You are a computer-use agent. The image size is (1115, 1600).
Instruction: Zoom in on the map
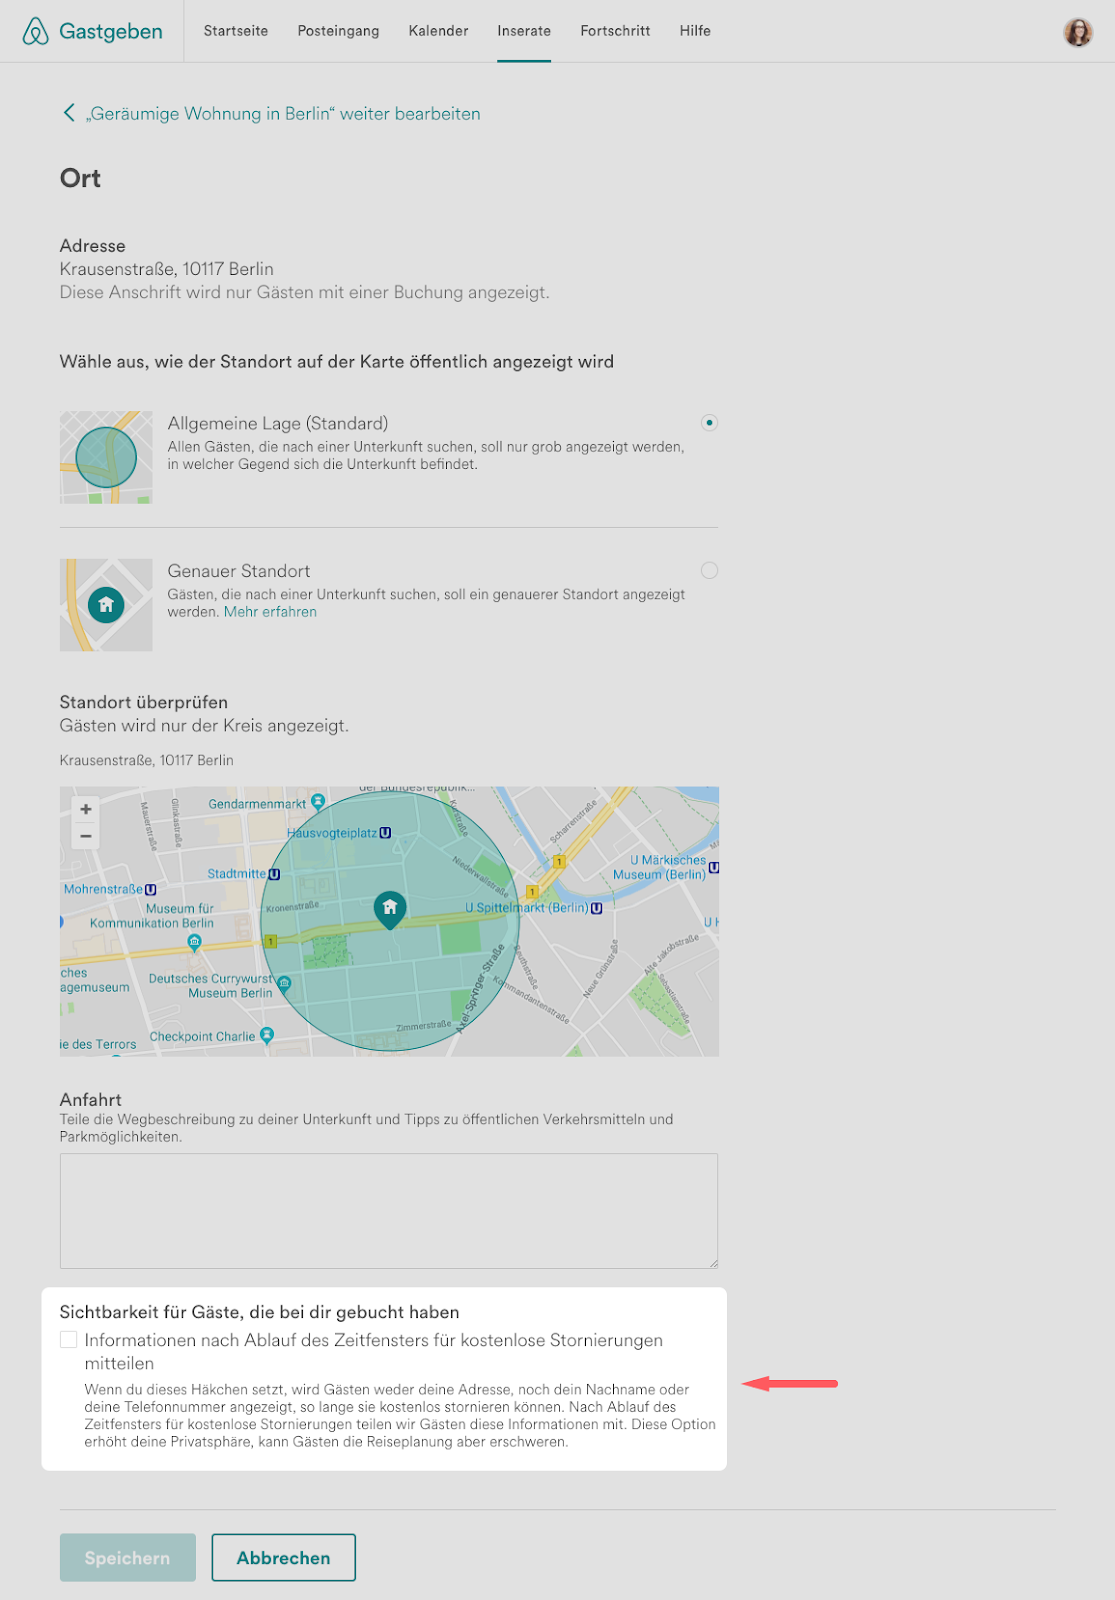86,809
